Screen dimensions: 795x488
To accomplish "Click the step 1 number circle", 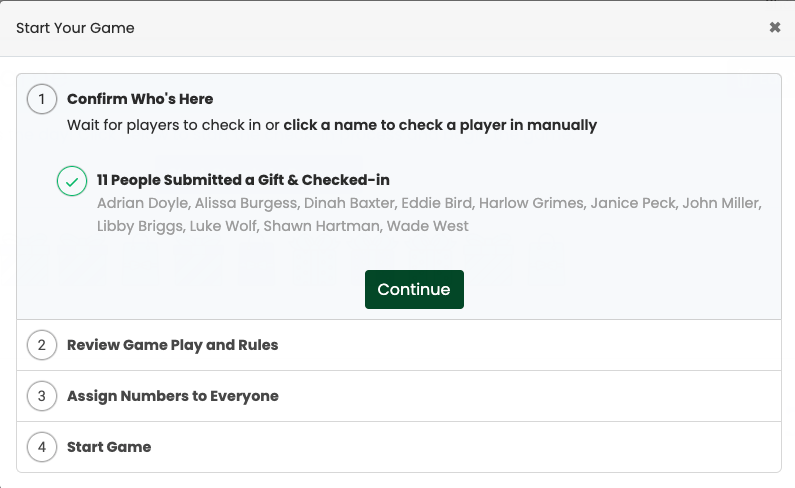I will click(42, 99).
